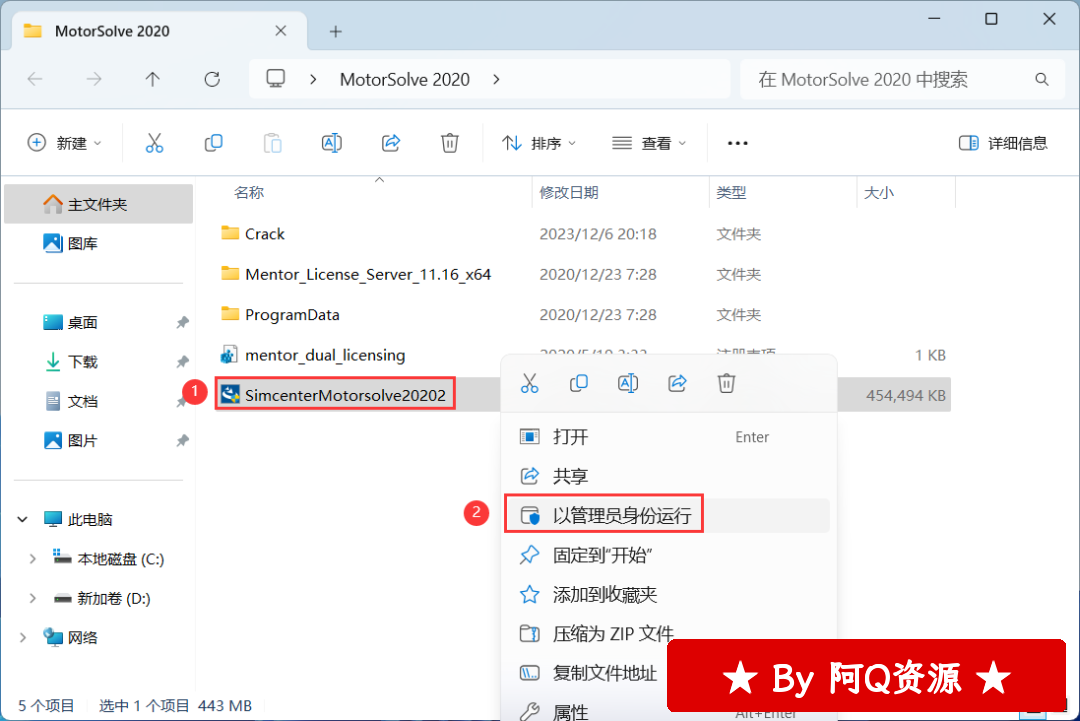Click the 选中 1 个项目 443 MB status text

[x=176, y=706]
